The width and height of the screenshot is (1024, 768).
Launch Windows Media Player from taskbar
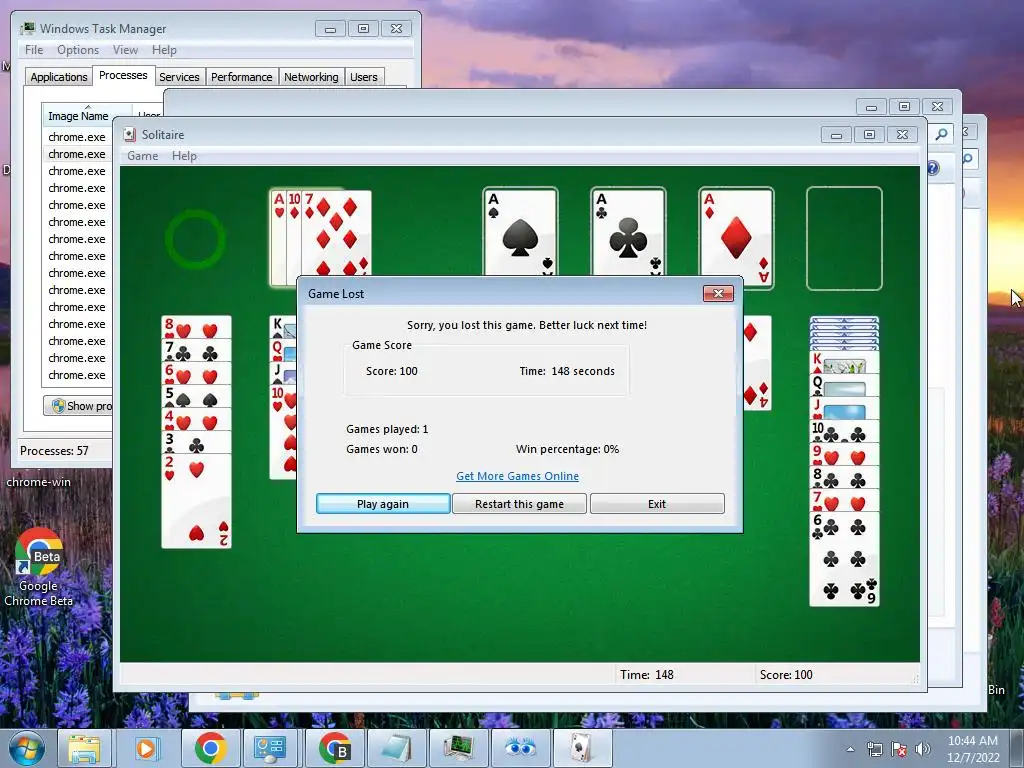(x=146, y=748)
